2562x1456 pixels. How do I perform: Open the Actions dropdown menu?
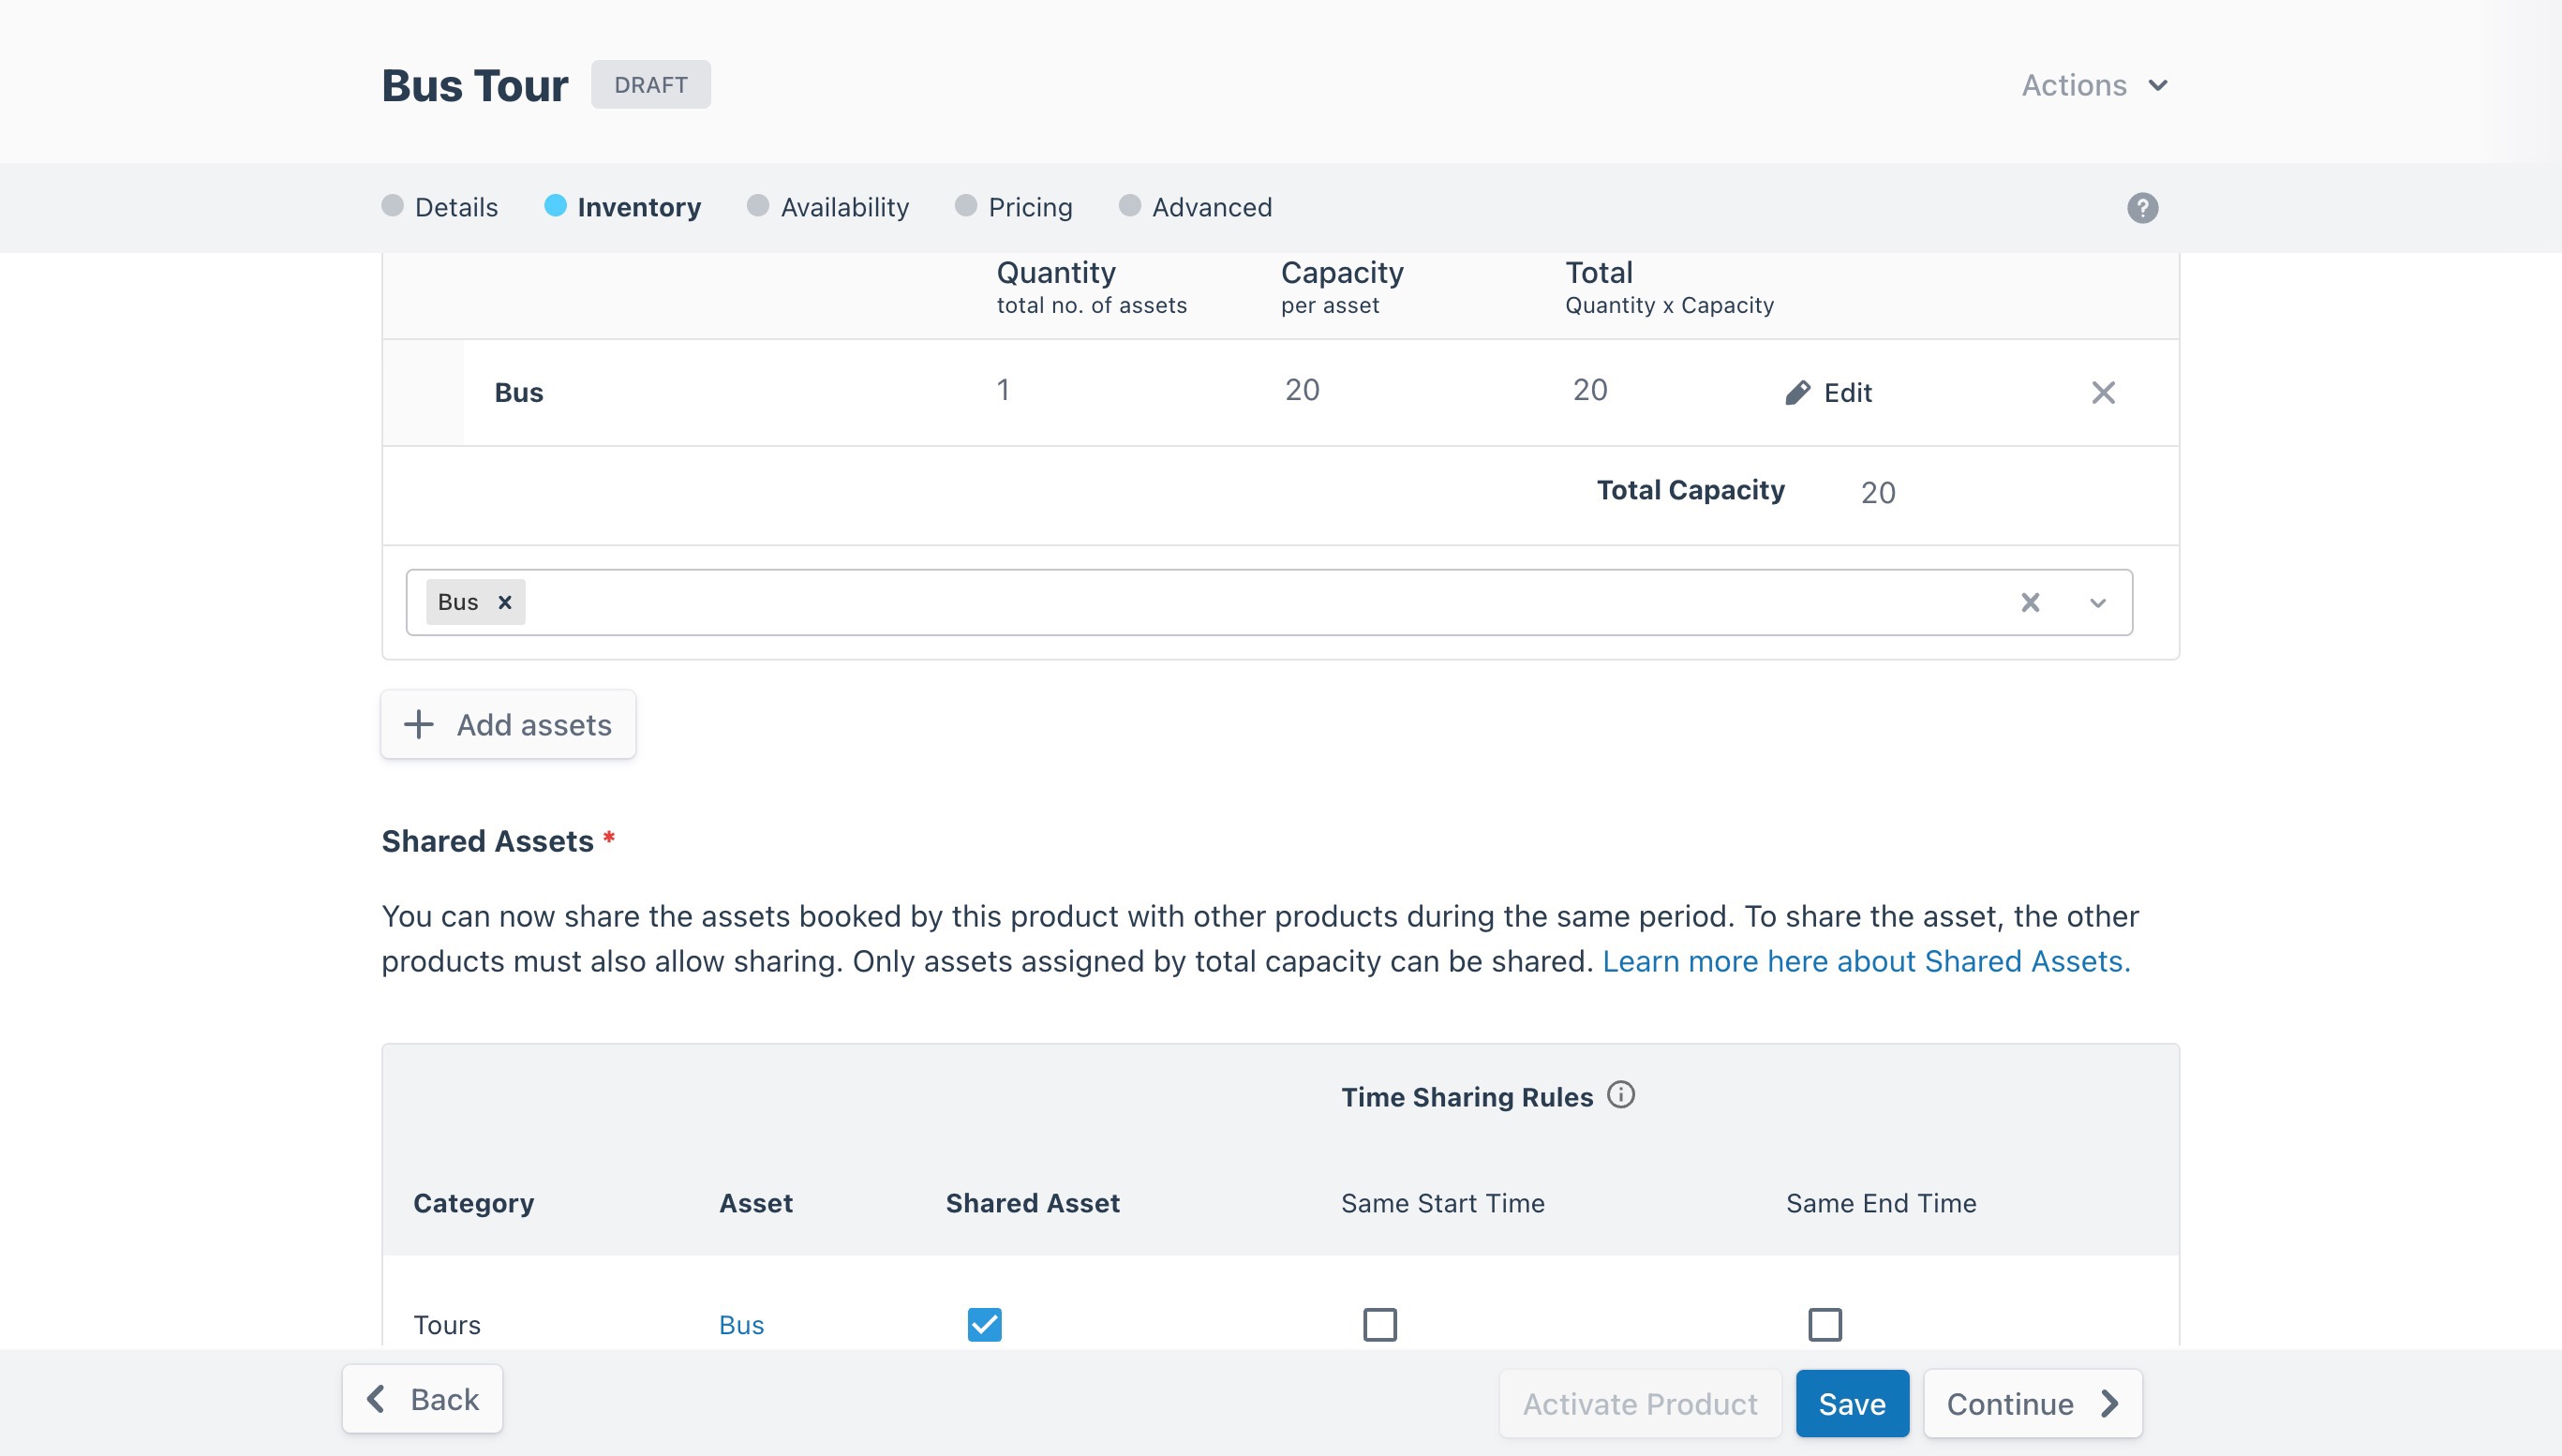(2095, 85)
